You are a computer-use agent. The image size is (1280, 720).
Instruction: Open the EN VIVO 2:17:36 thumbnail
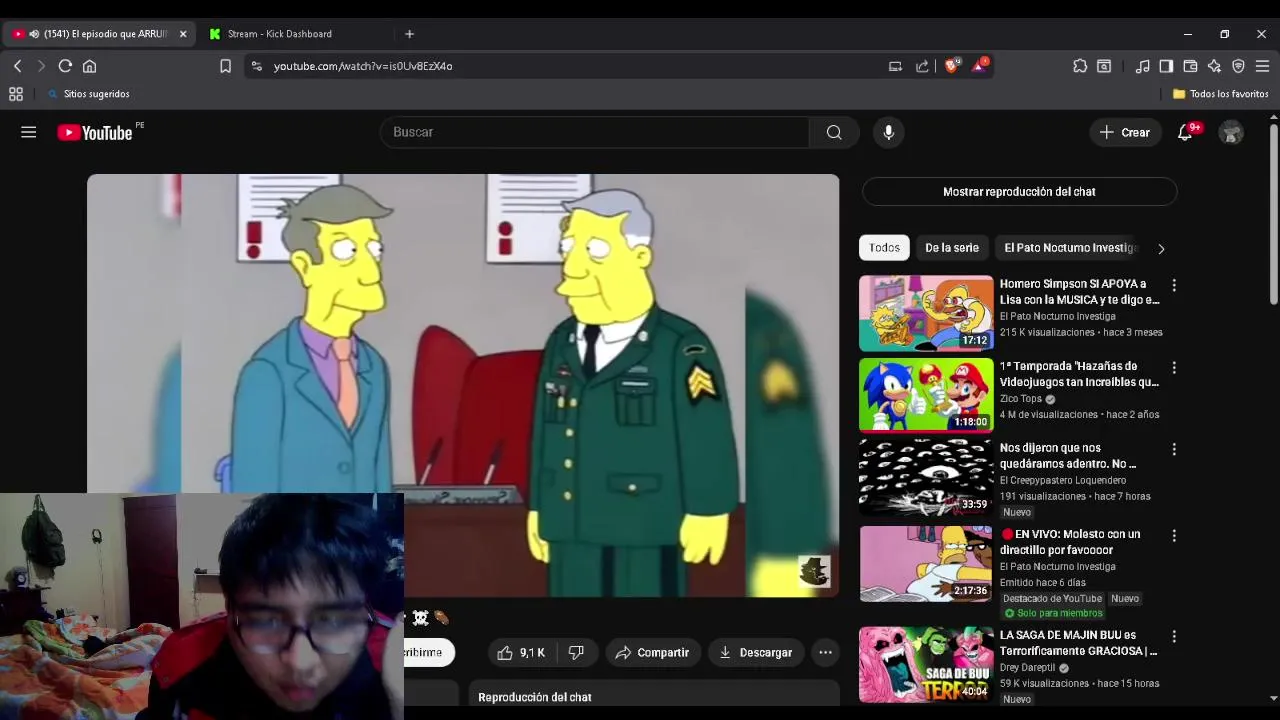pos(926,563)
